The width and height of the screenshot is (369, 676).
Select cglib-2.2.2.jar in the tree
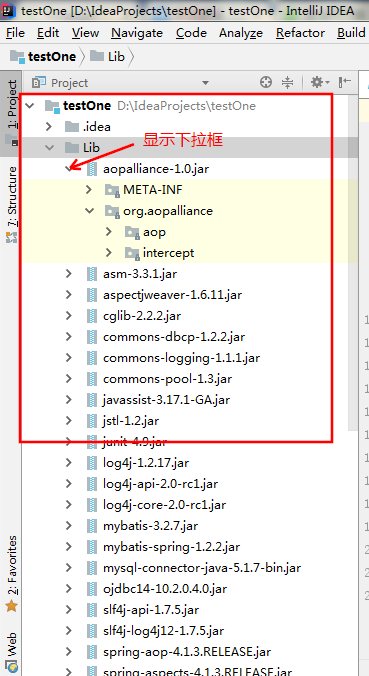point(142,316)
